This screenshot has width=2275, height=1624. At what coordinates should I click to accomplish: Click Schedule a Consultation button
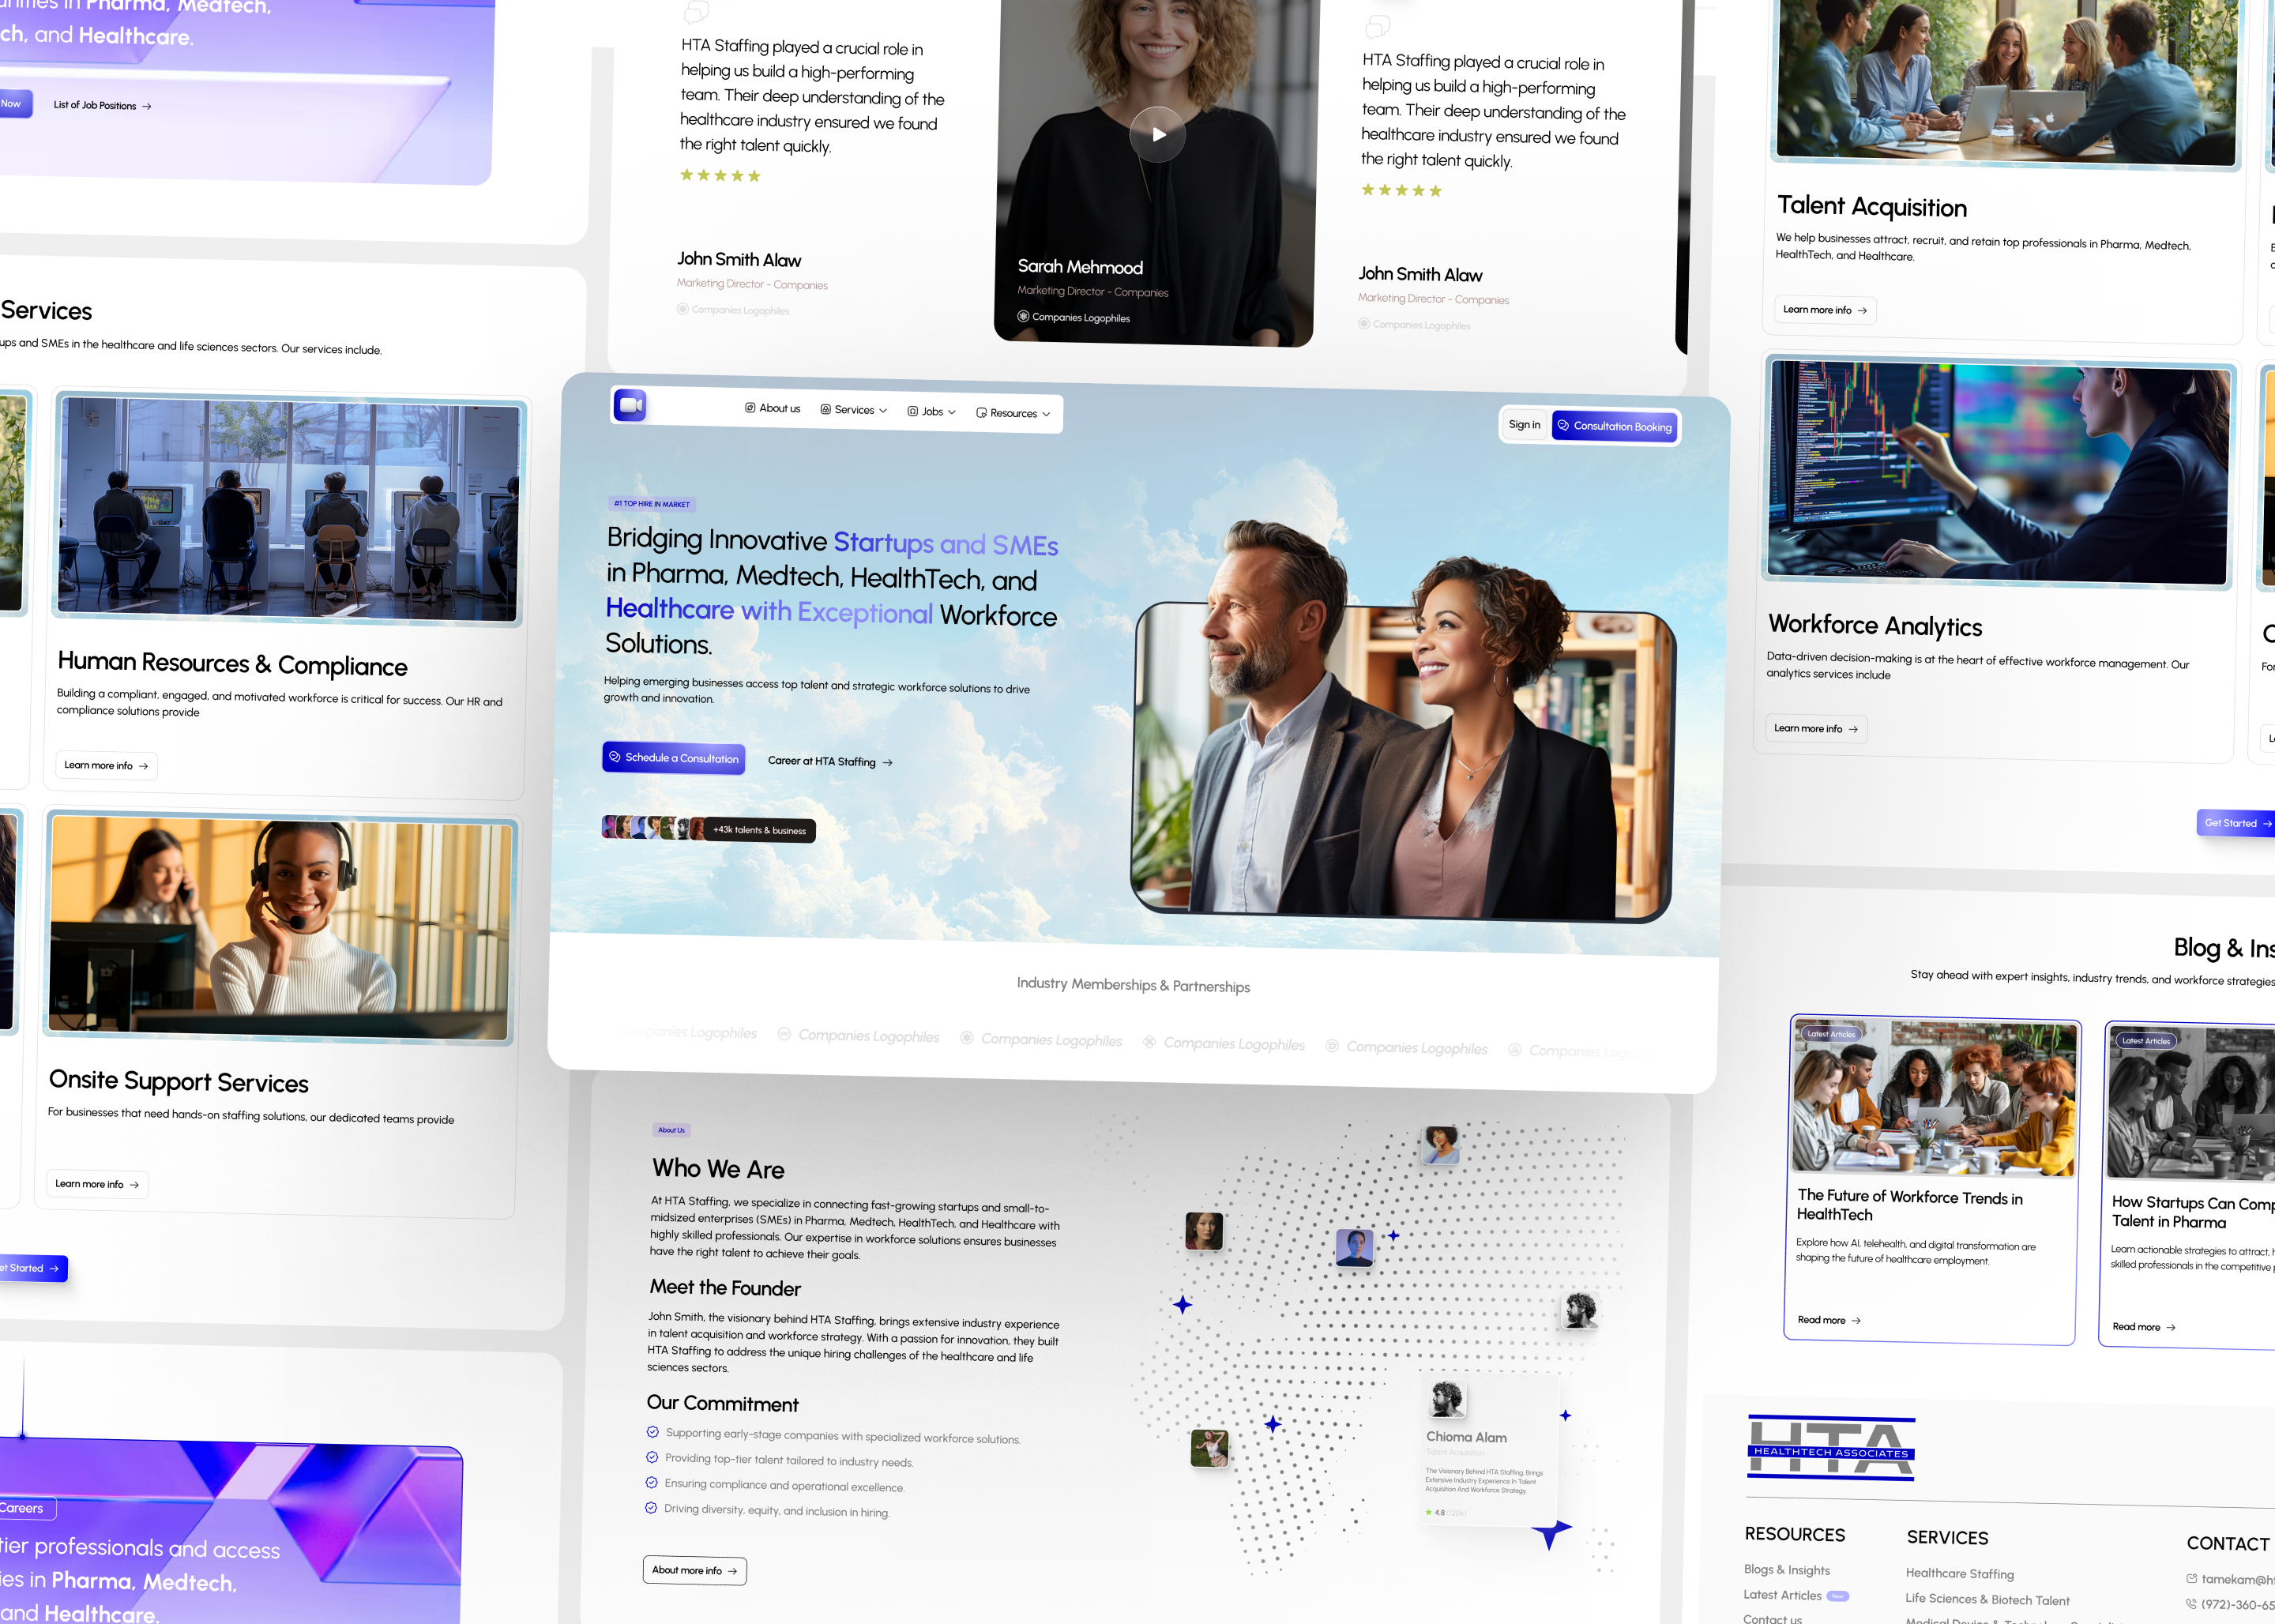(673, 758)
